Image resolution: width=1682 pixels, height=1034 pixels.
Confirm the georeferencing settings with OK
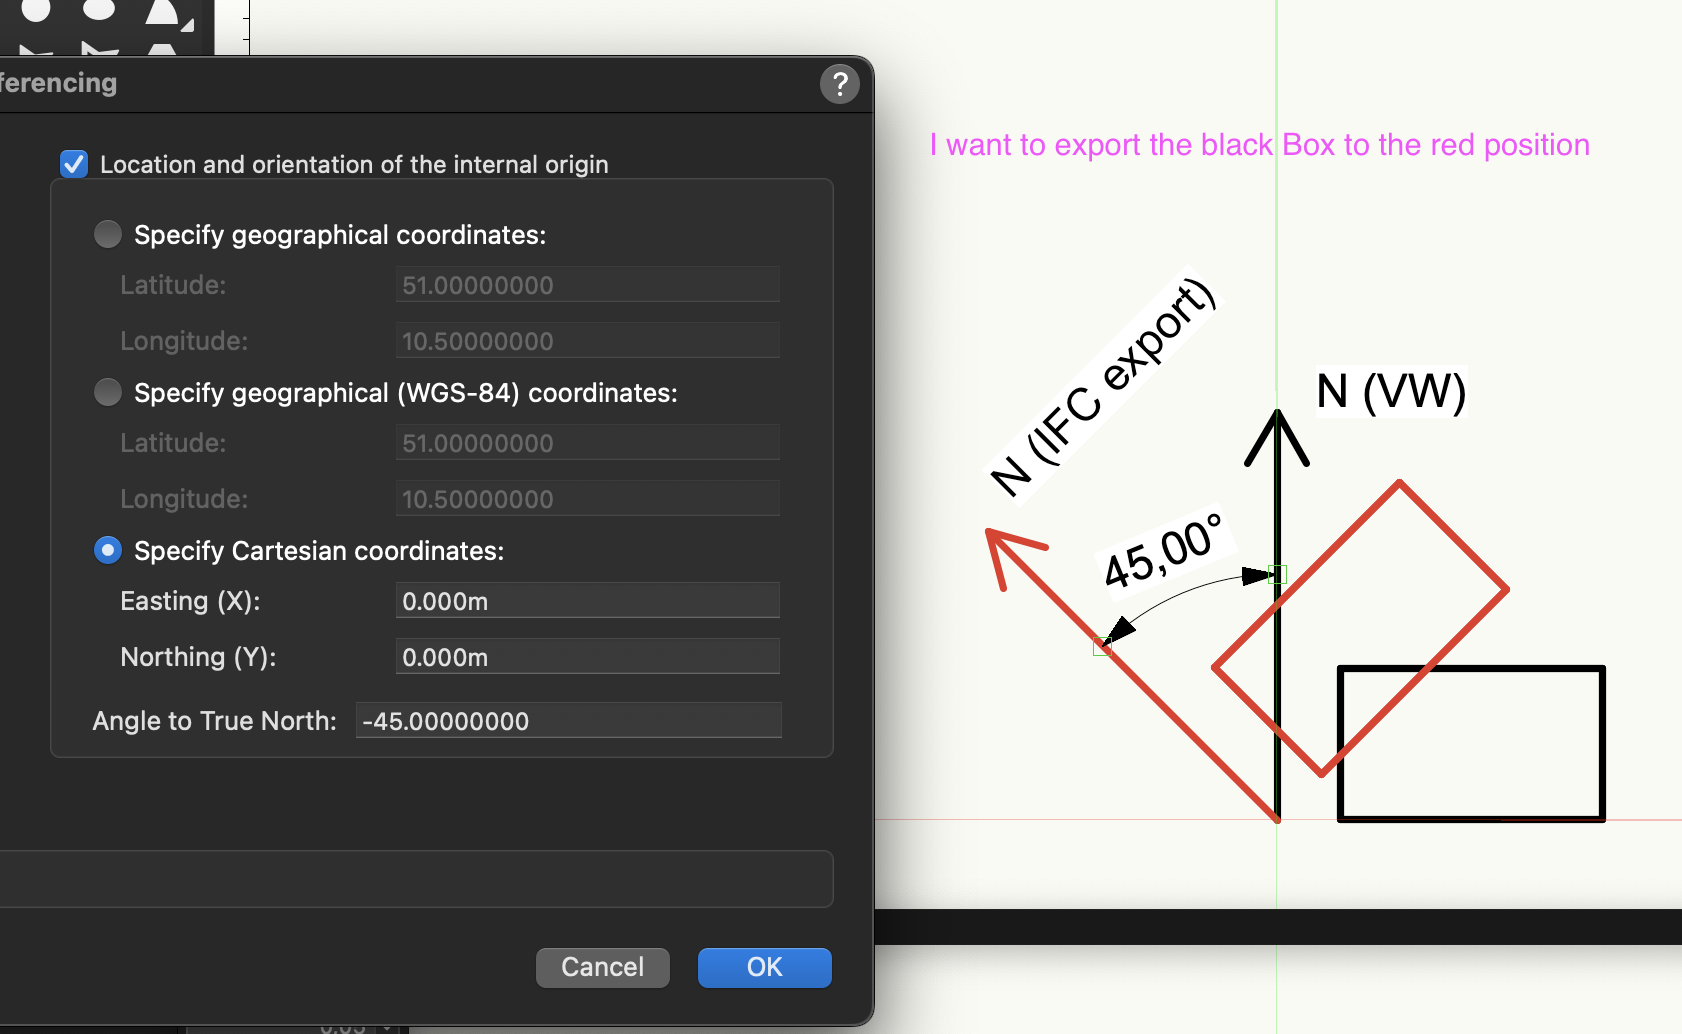pyautogui.click(x=763, y=967)
